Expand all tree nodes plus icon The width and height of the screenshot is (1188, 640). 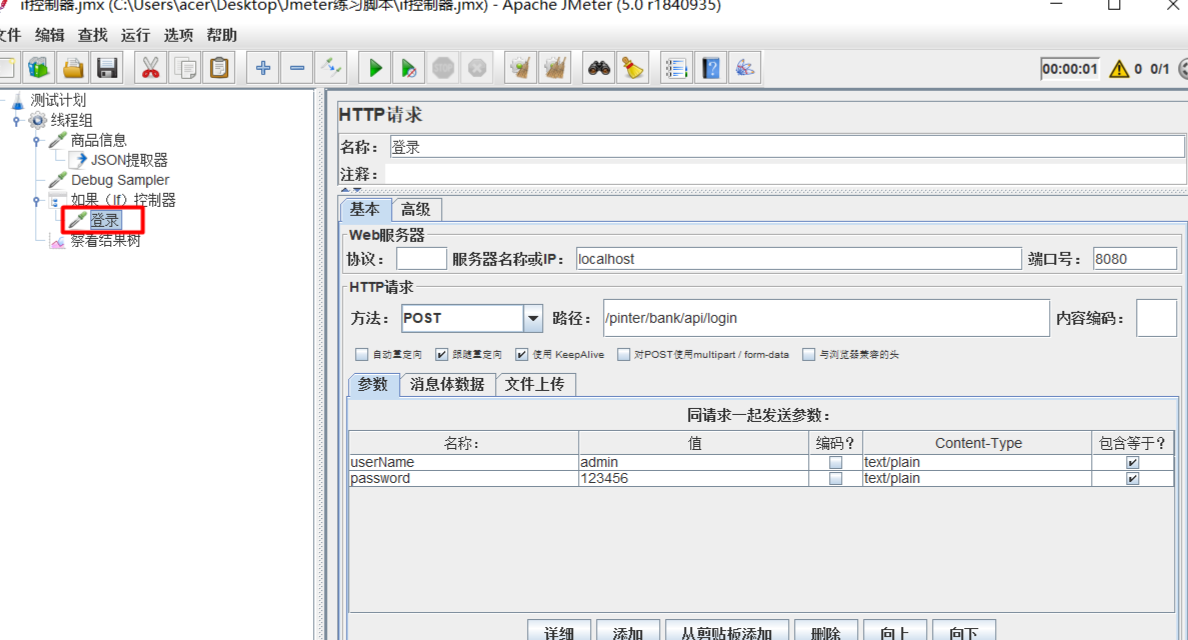click(x=263, y=68)
